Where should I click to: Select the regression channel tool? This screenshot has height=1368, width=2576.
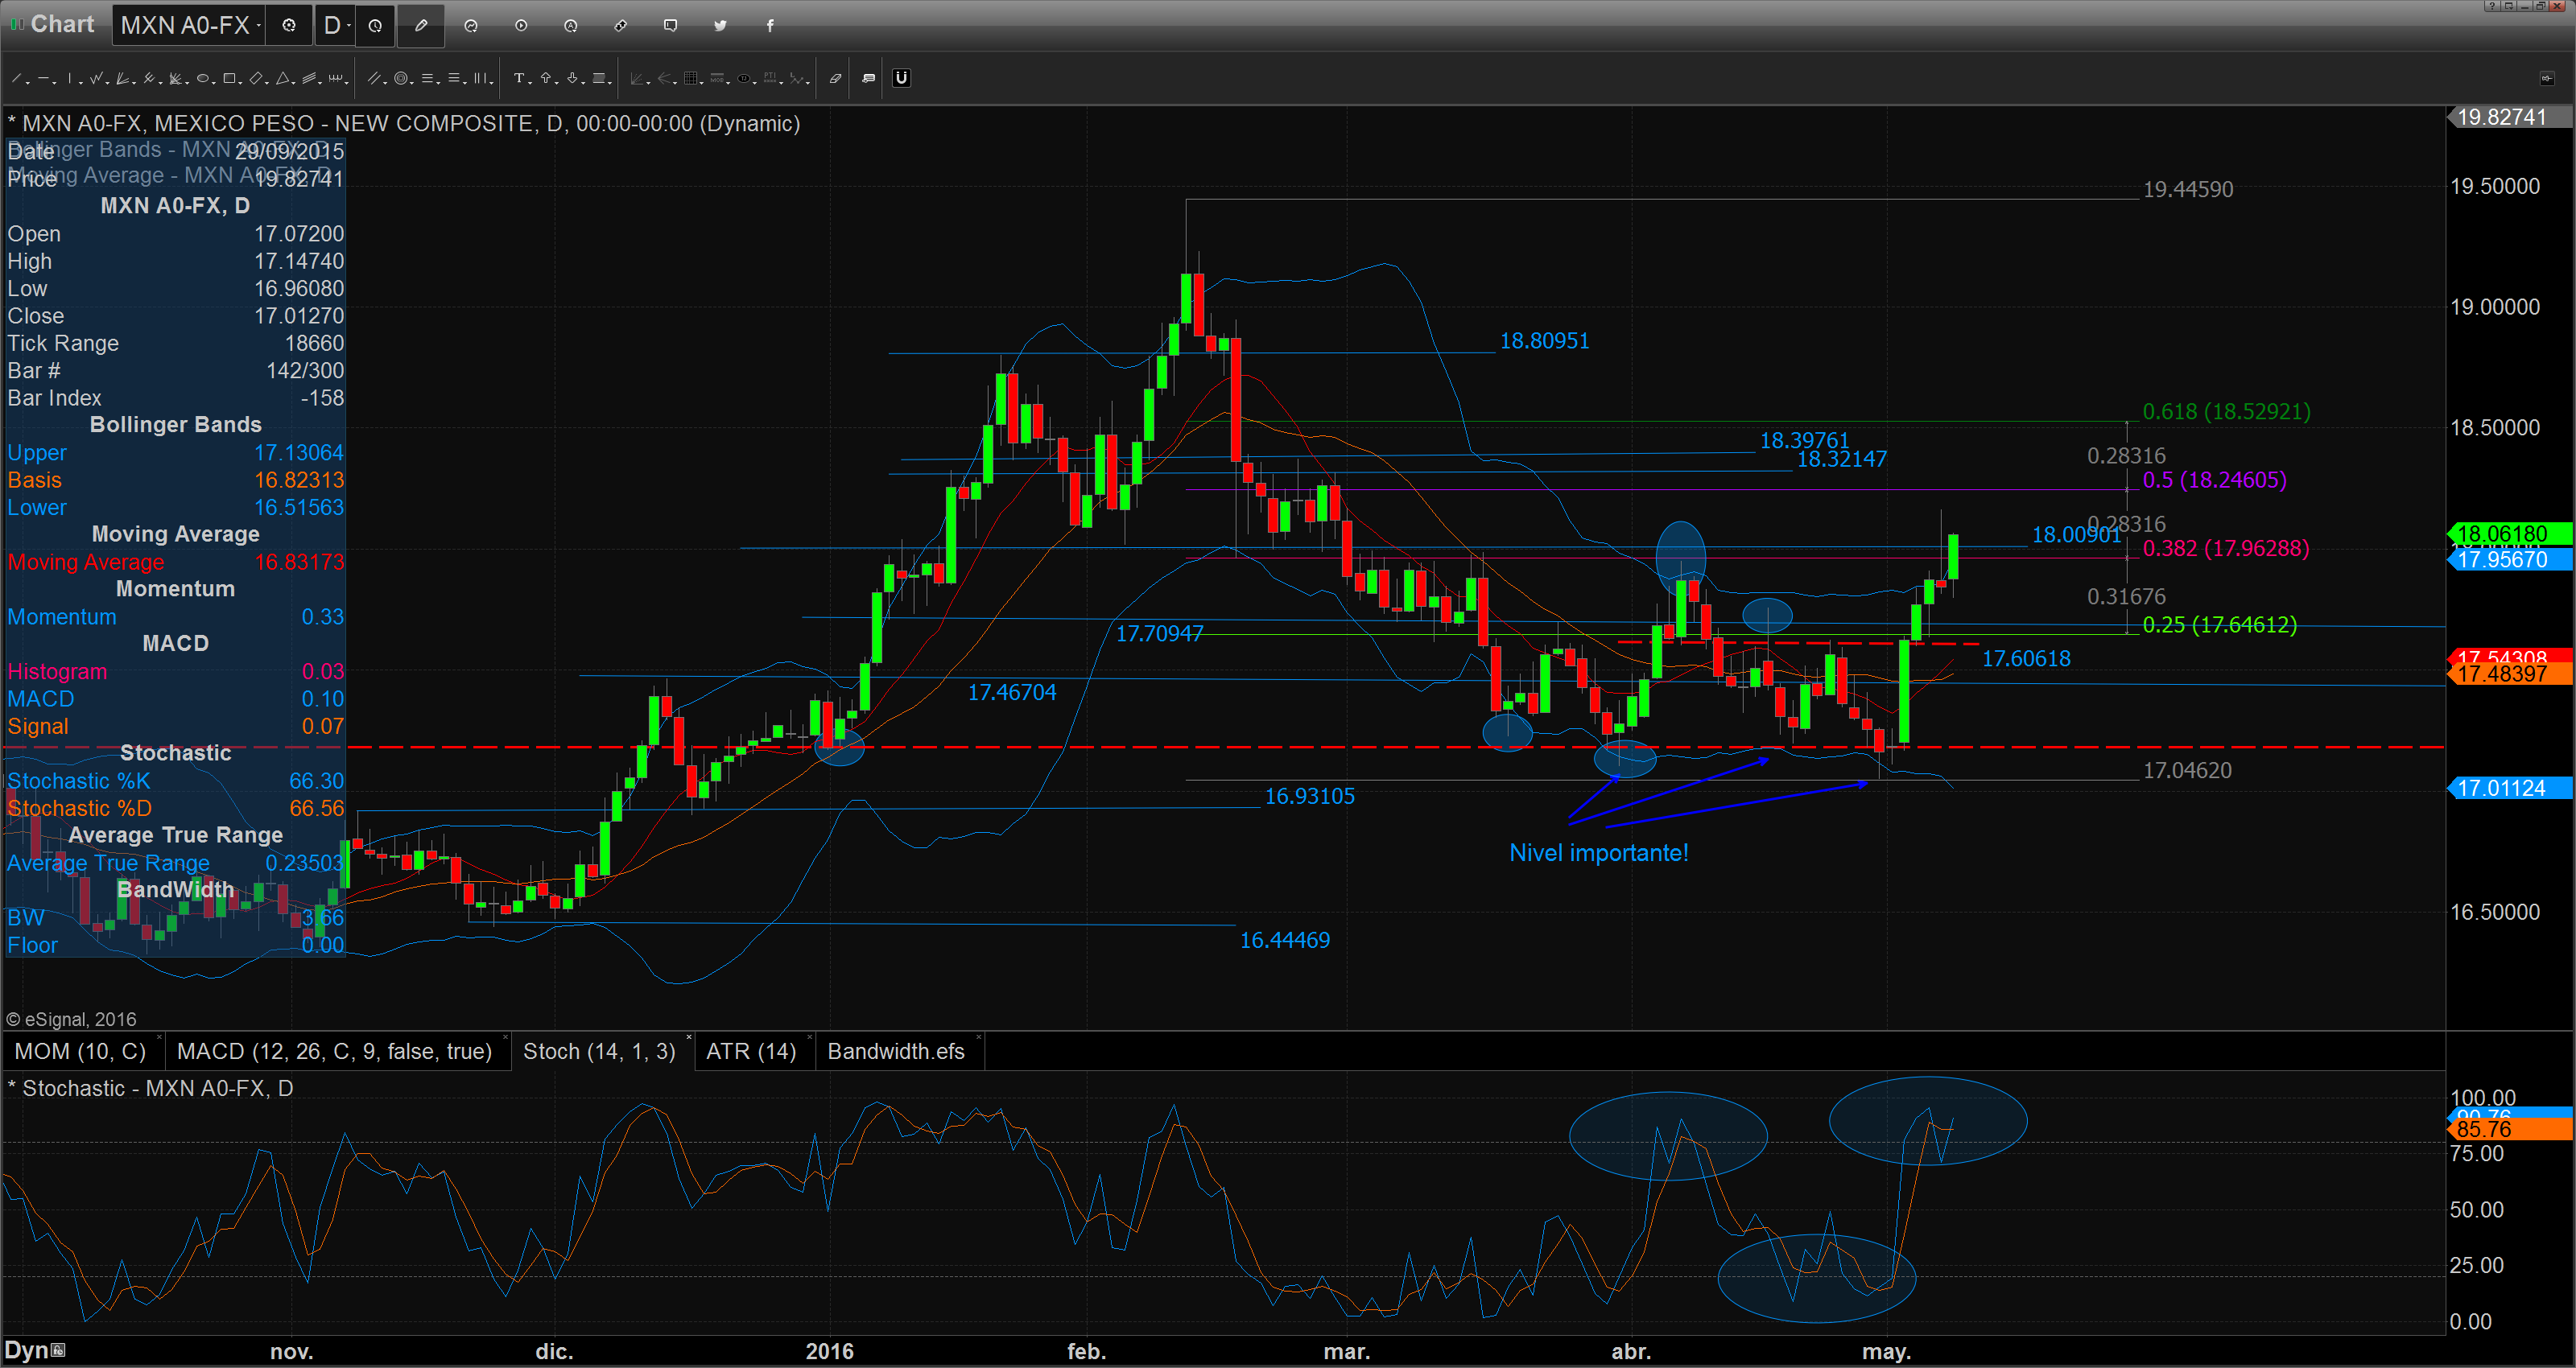(x=309, y=78)
